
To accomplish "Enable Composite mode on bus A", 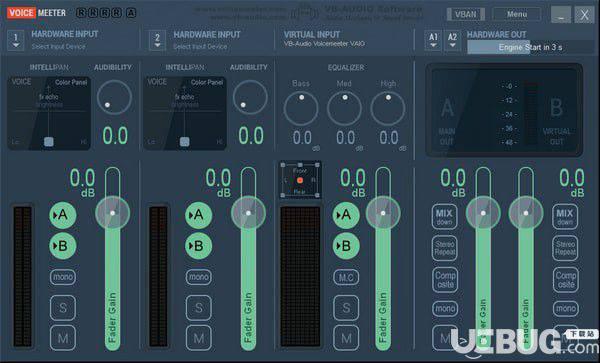I will (445, 280).
